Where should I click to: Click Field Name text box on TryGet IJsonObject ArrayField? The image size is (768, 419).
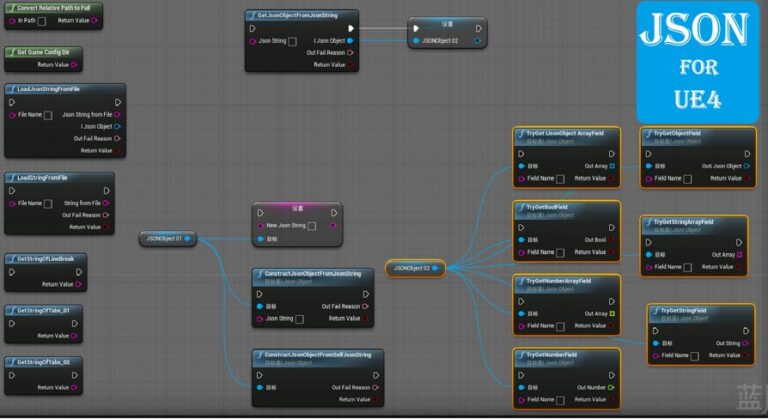560,179
